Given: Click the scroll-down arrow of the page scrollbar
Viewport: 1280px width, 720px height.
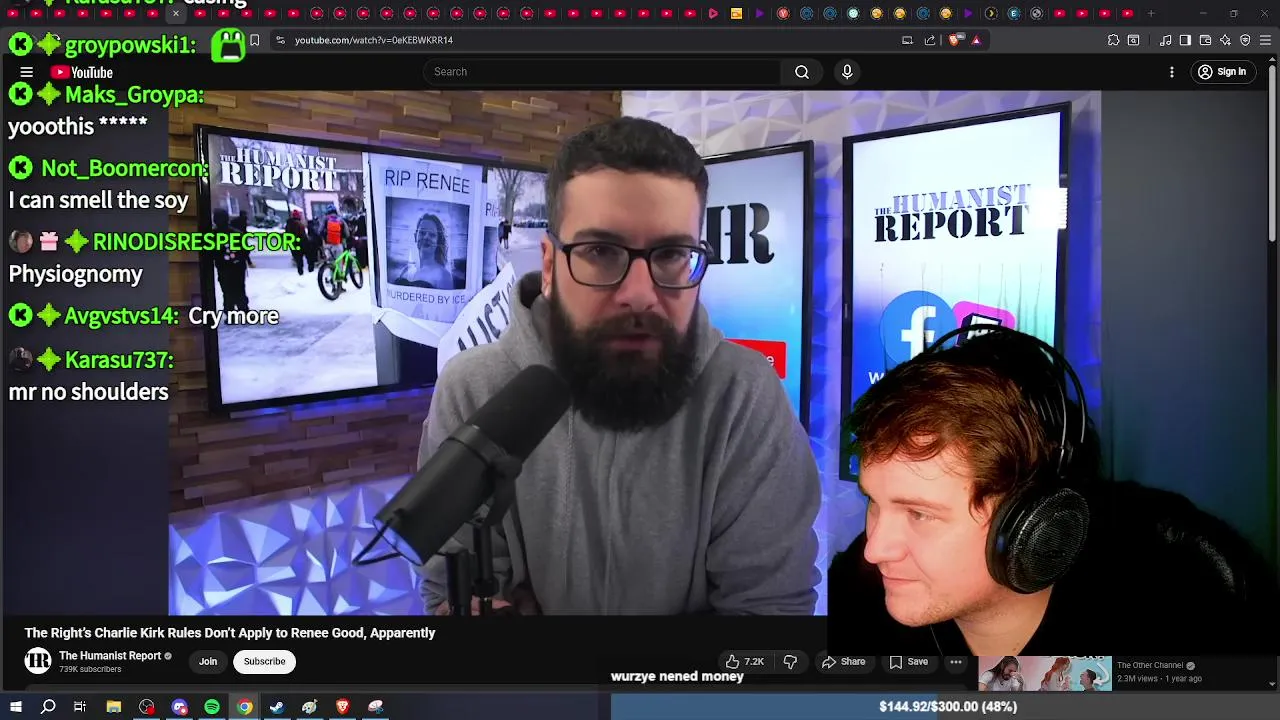Looking at the screenshot, I should click(x=1272, y=684).
